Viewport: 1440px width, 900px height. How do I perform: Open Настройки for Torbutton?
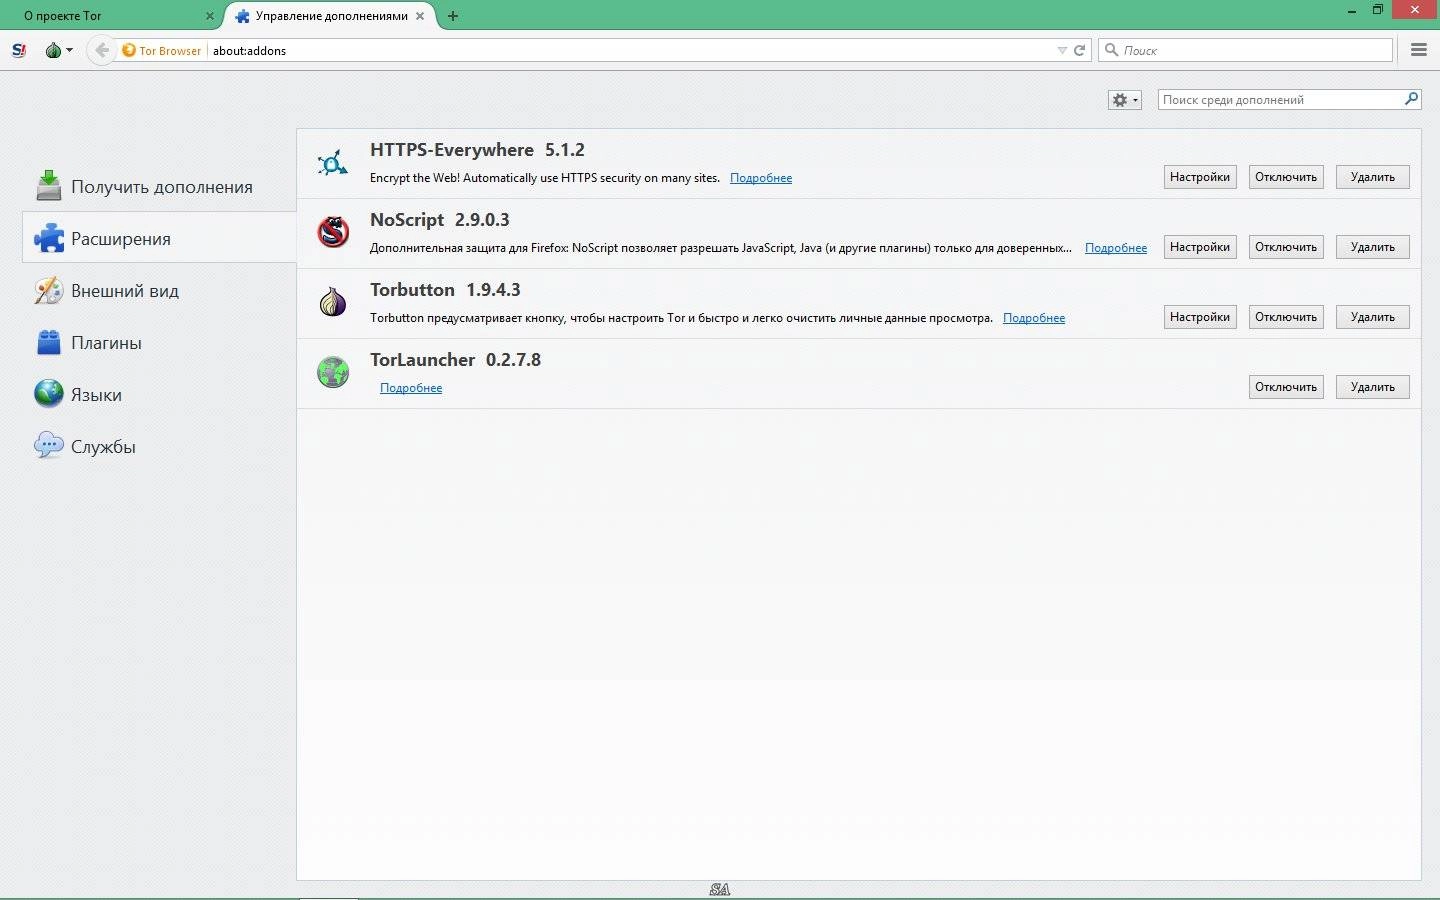[x=1200, y=317]
